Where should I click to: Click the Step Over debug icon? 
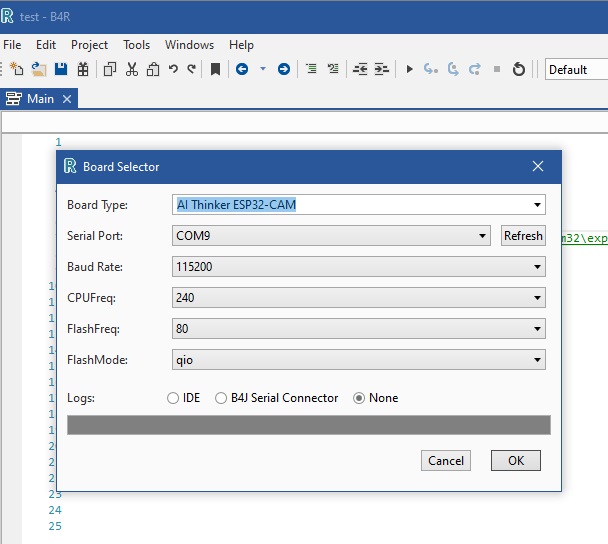pos(453,69)
